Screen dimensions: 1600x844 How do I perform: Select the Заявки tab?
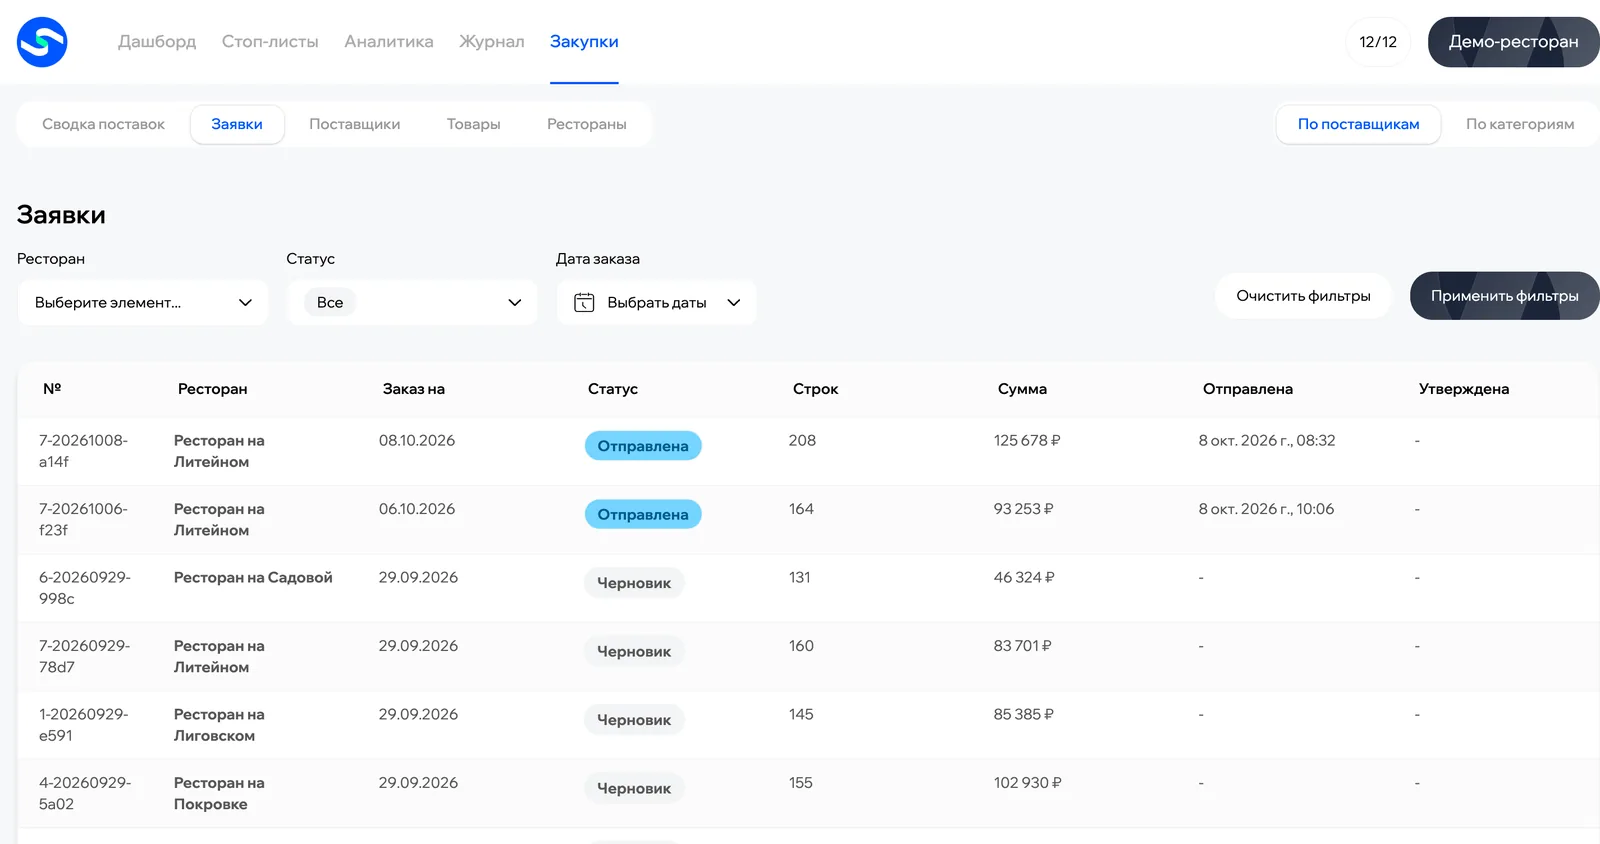(x=237, y=124)
